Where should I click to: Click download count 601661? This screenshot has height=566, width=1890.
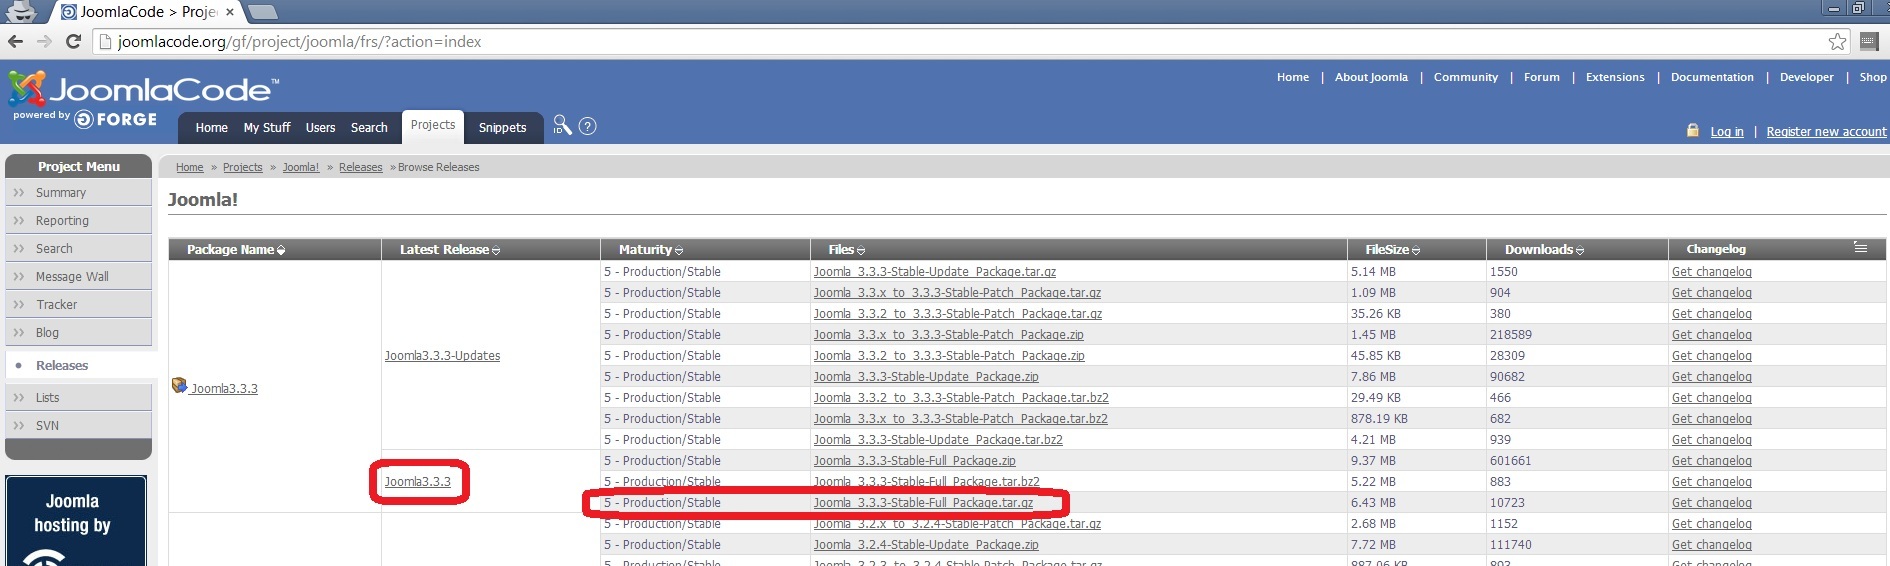click(1510, 461)
